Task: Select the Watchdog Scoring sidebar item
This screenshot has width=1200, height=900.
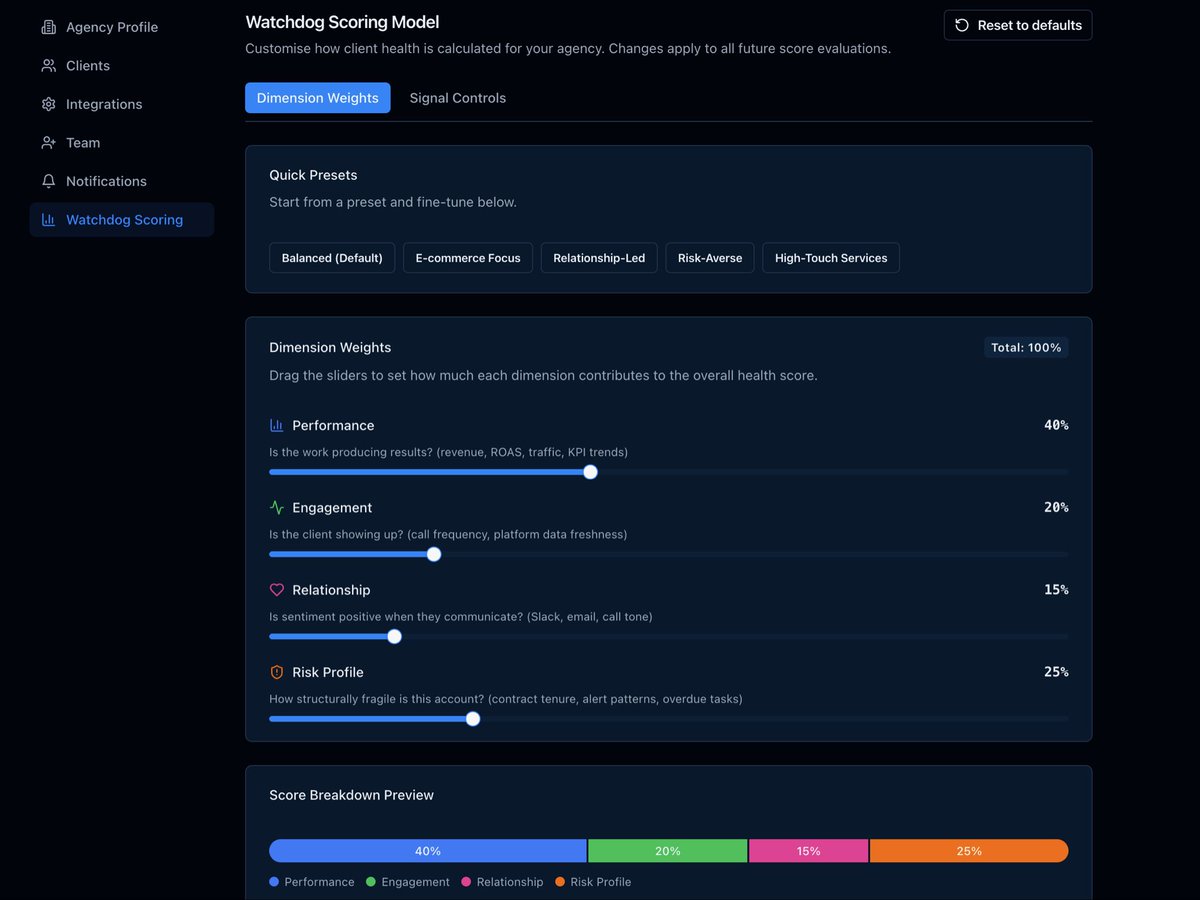Action: (122, 220)
